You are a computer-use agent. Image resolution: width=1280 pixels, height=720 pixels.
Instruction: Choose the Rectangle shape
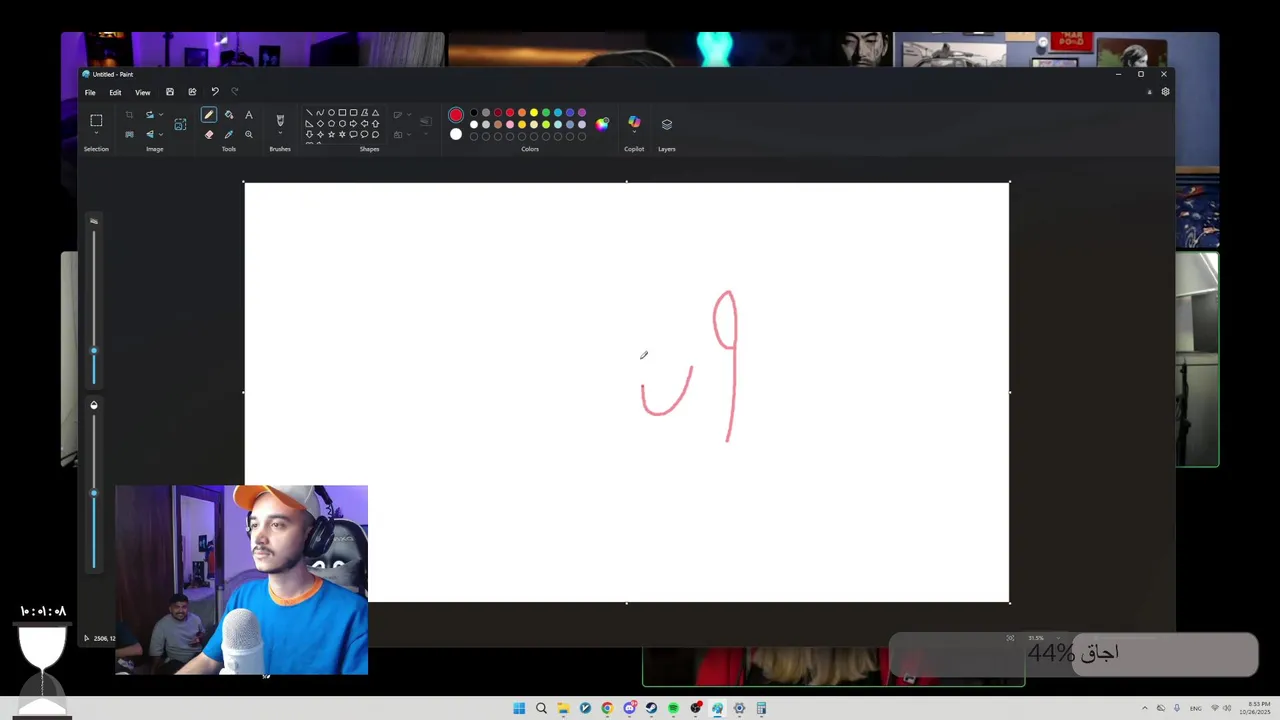pos(342,112)
